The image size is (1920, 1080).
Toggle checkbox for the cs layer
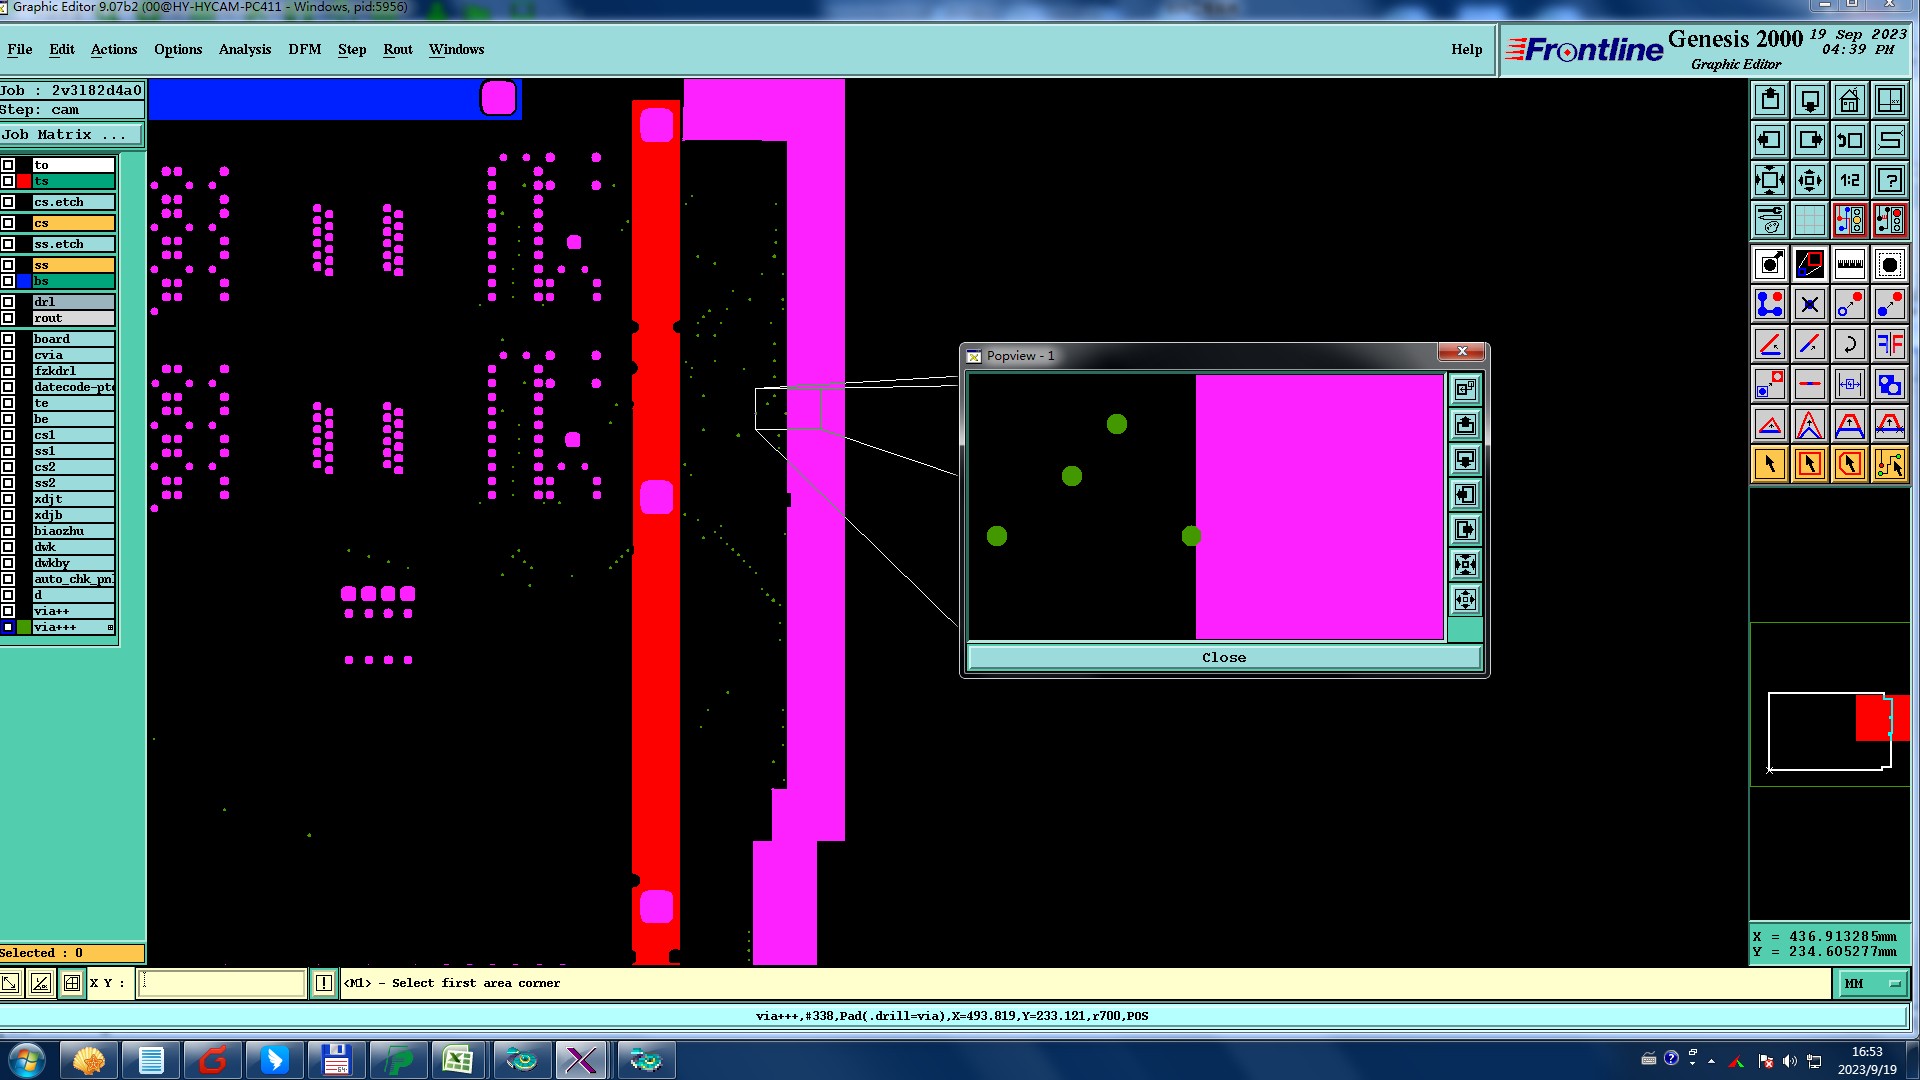8,223
